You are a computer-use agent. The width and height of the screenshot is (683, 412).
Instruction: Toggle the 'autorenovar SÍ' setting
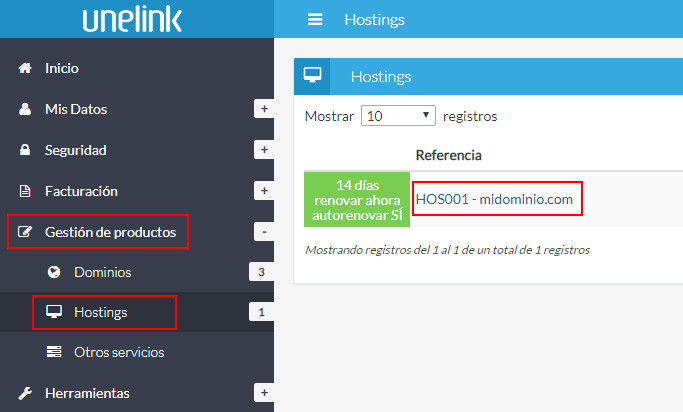357,214
